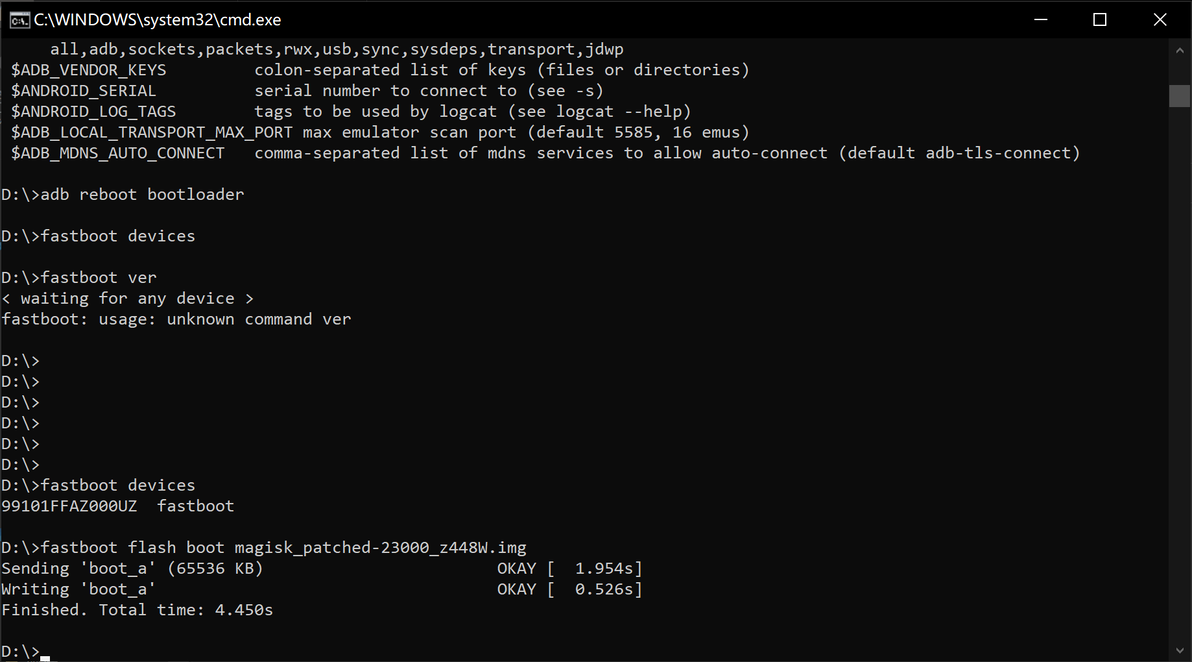Click the $ADB_MDNS_AUTO_CONNECT variable name
1192x662 pixels.
coord(118,153)
